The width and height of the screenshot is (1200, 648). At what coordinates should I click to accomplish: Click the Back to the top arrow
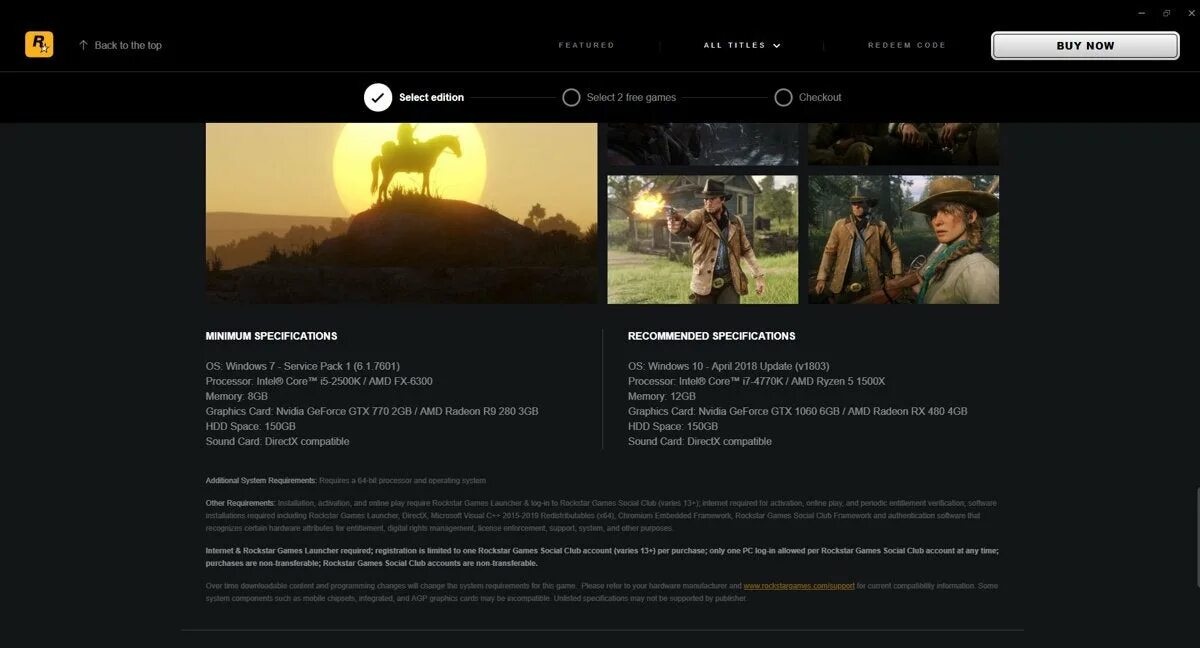[x=83, y=45]
